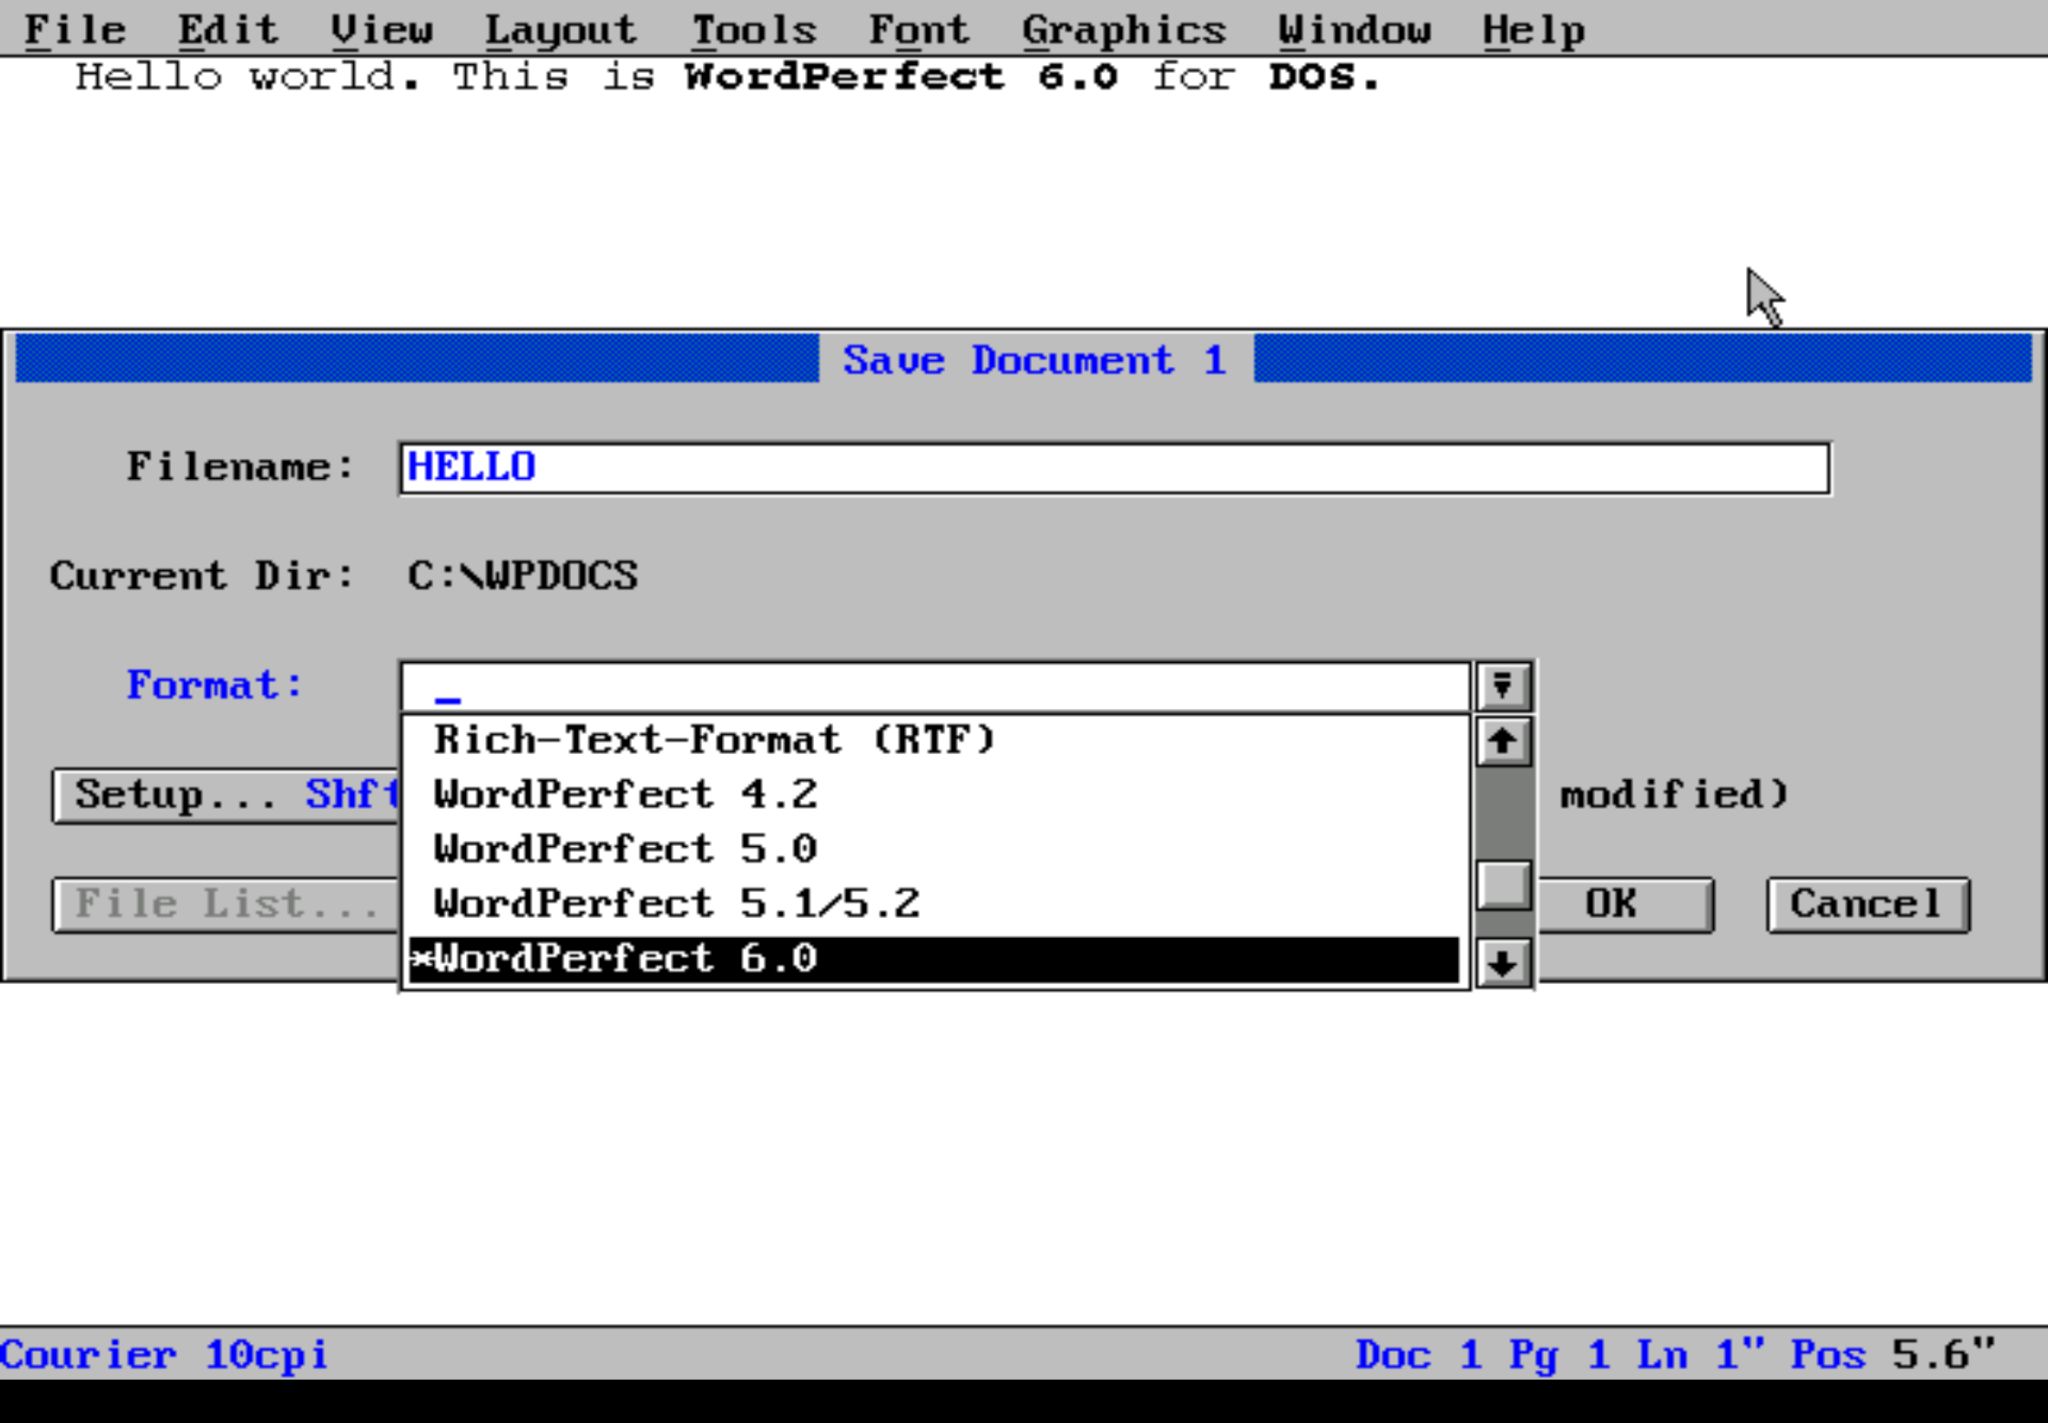Image resolution: width=2048 pixels, height=1423 pixels.
Task: Open the Layout menu
Action: coord(560,29)
